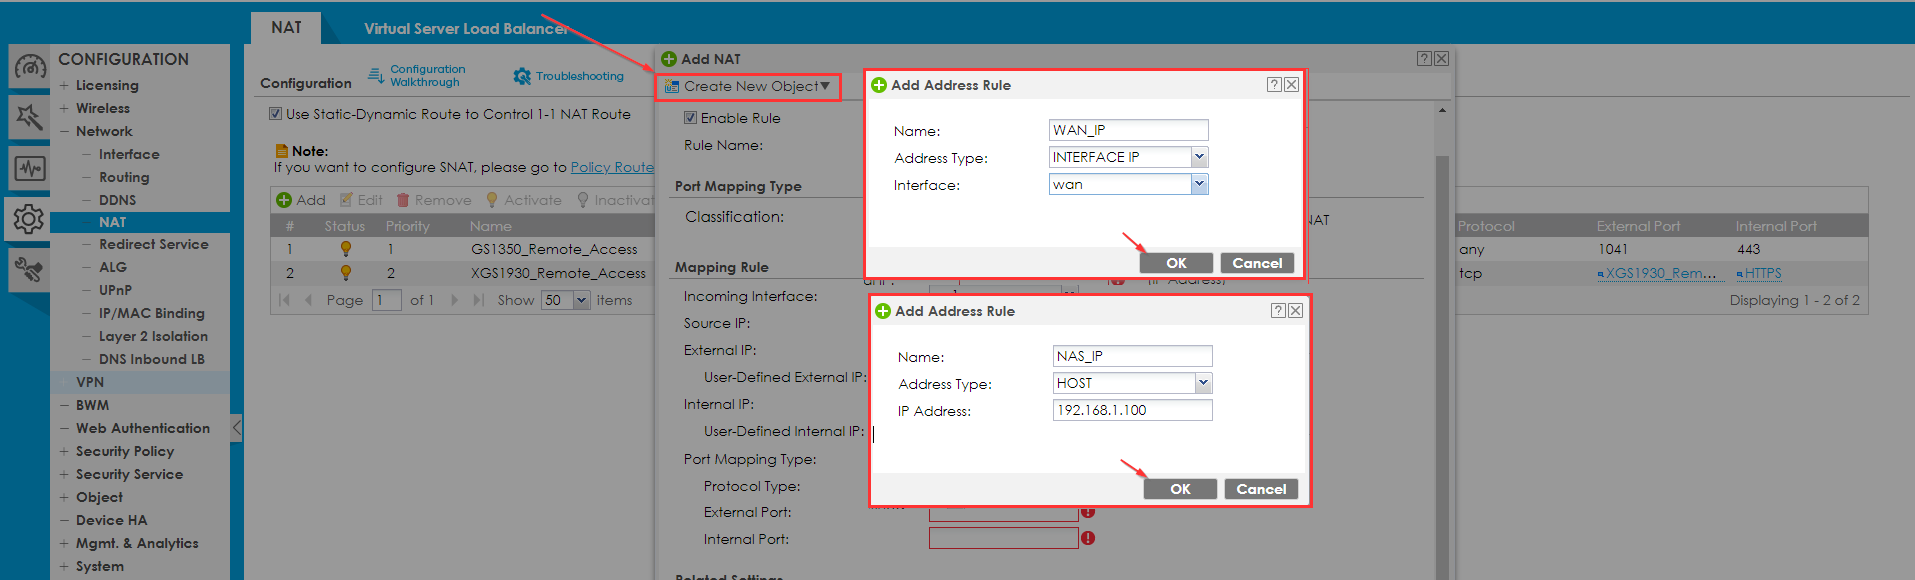1915x580 pixels.
Task: Follow the Policy Route link
Action: [x=612, y=167]
